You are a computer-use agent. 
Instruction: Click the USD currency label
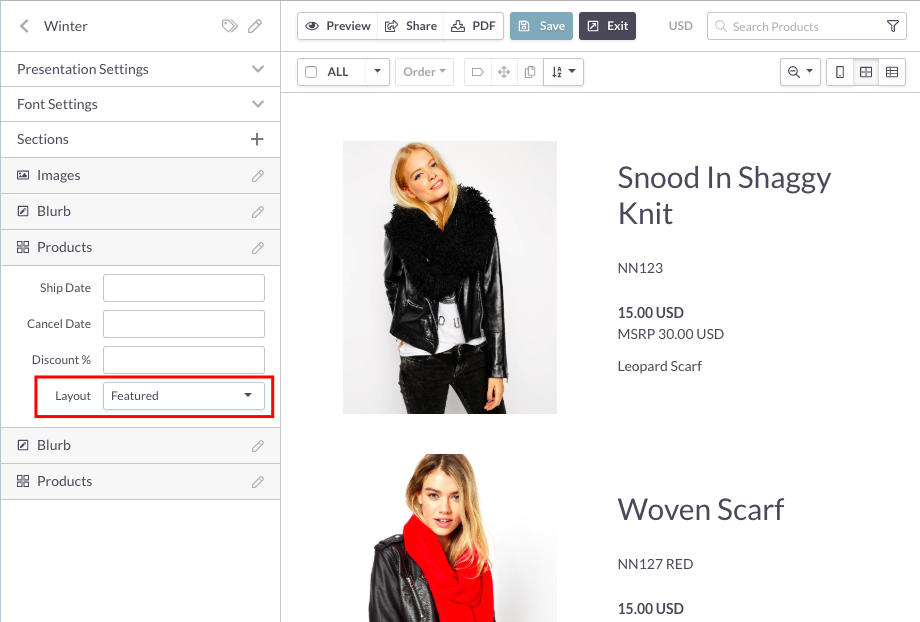tap(681, 26)
